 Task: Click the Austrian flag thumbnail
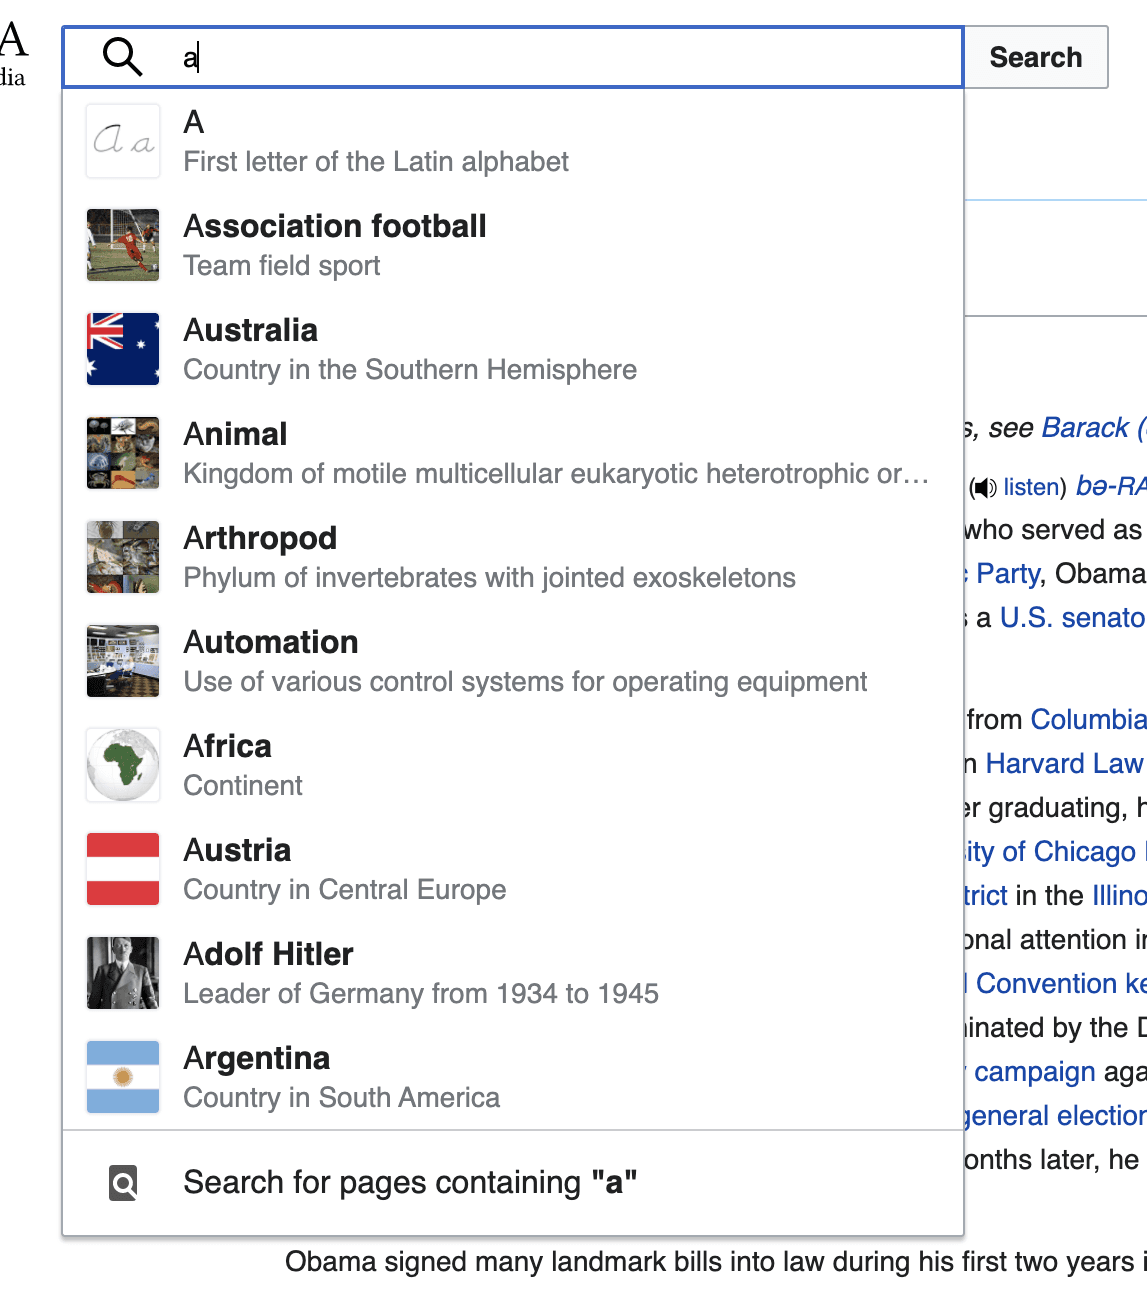[123, 869]
